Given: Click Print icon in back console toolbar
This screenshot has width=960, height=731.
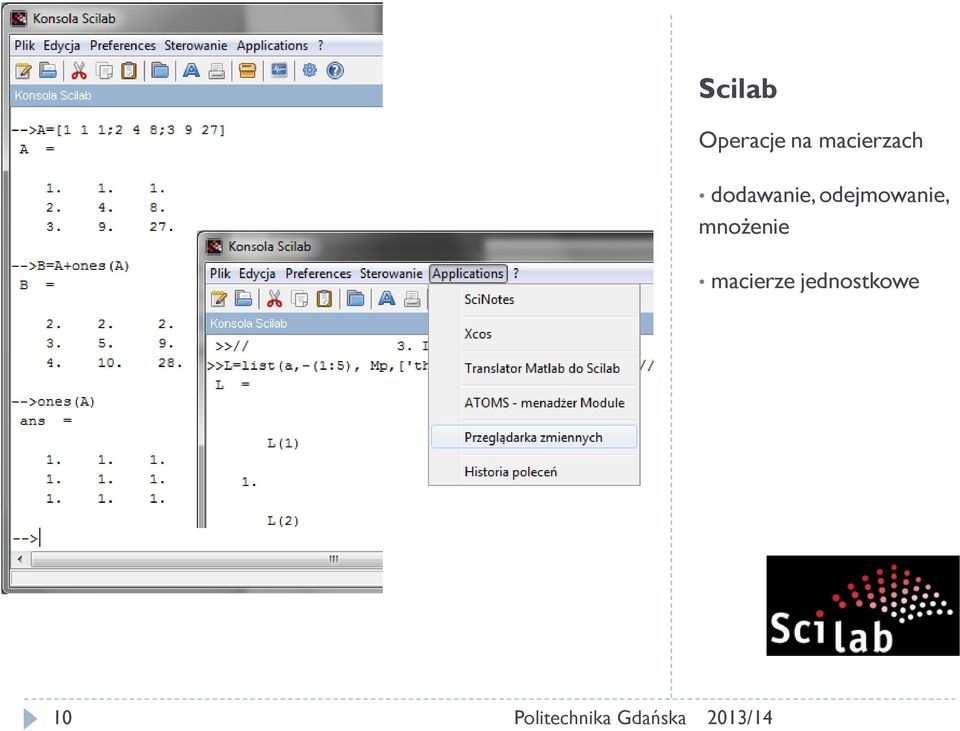Looking at the screenshot, I should click(x=216, y=71).
